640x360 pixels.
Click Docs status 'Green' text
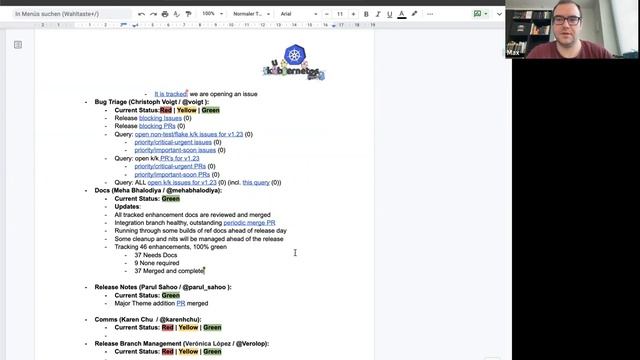pyautogui.click(x=171, y=199)
